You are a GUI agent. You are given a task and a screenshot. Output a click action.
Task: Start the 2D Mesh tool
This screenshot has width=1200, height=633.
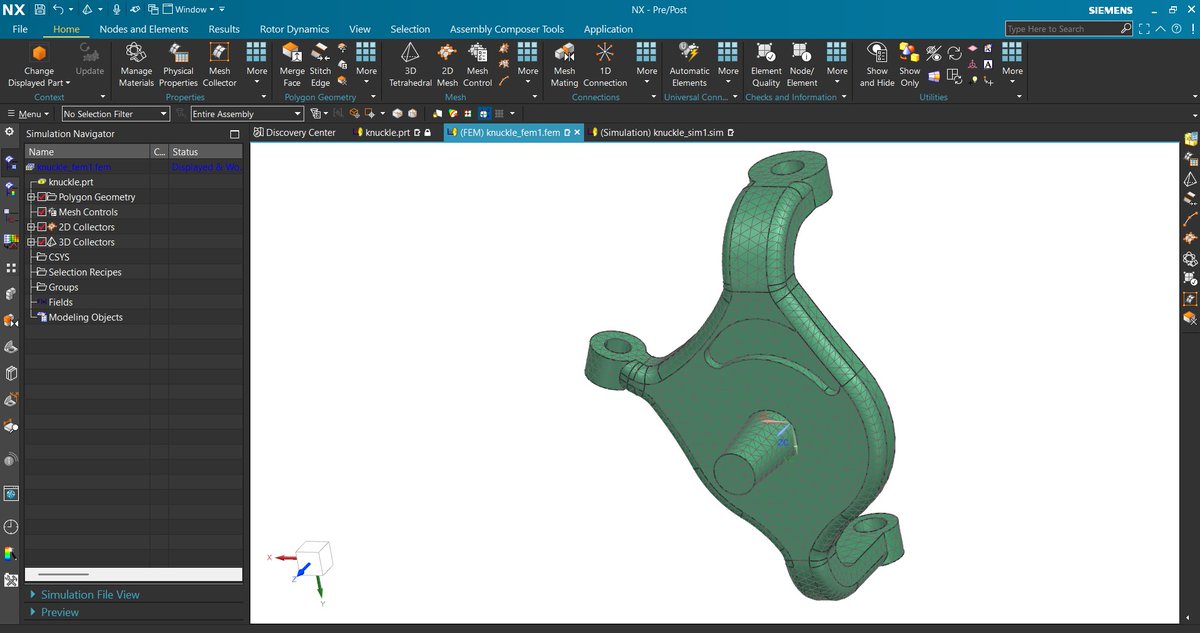pyautogui.click(x=447, y=65)
